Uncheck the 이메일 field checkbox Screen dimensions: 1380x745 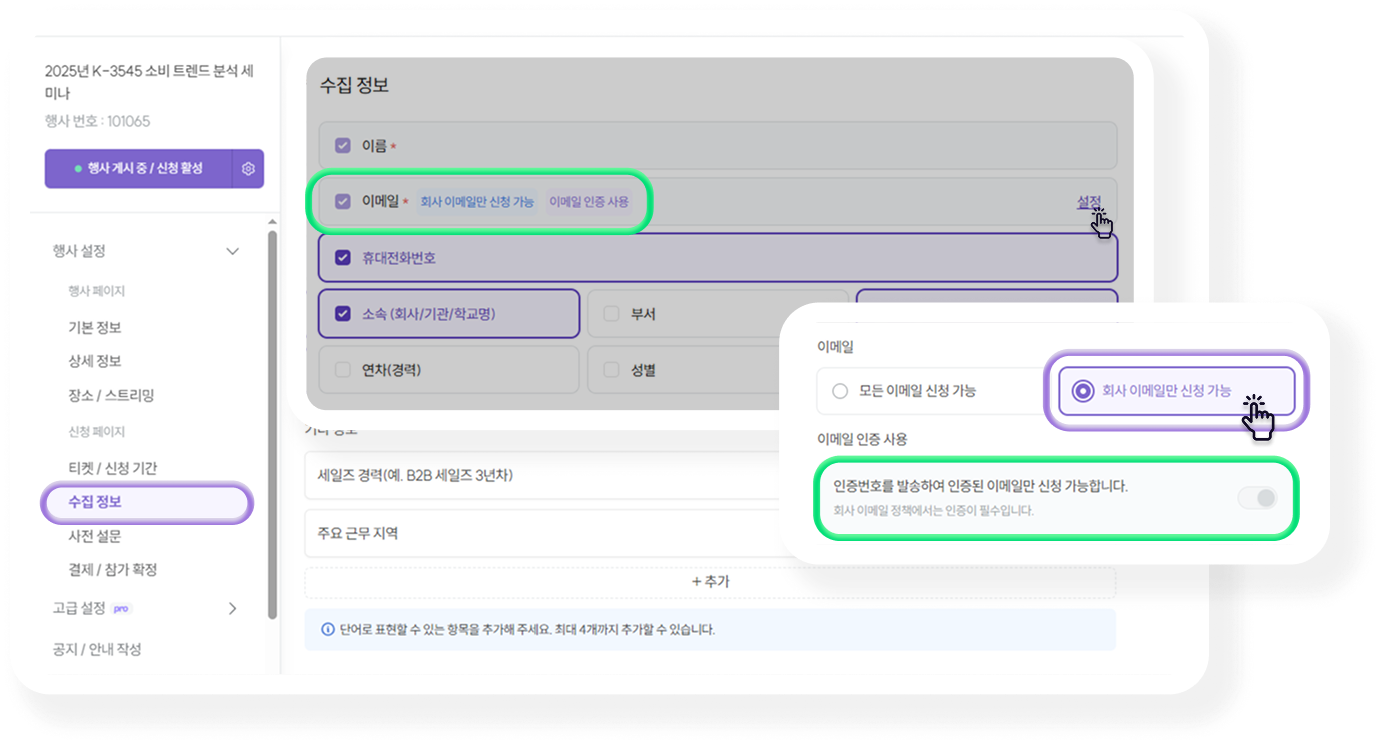tap(343, 202)
